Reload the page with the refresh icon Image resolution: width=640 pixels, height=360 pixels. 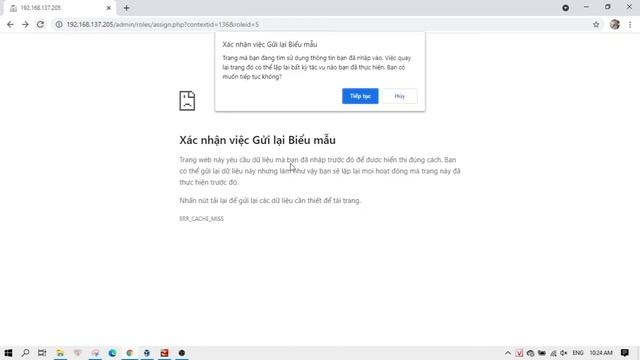pyautogui.click(x=40, y=24)
